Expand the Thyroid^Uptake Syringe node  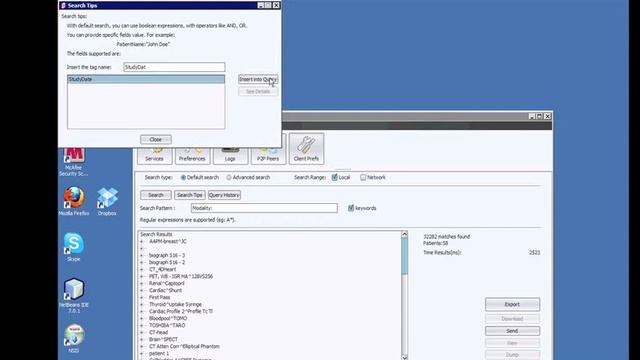142,304
